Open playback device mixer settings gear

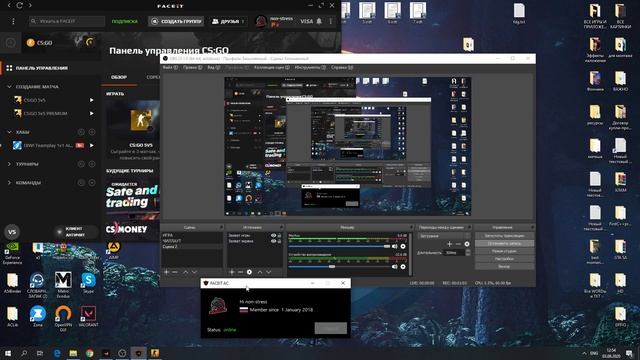(x=403, y=267)
